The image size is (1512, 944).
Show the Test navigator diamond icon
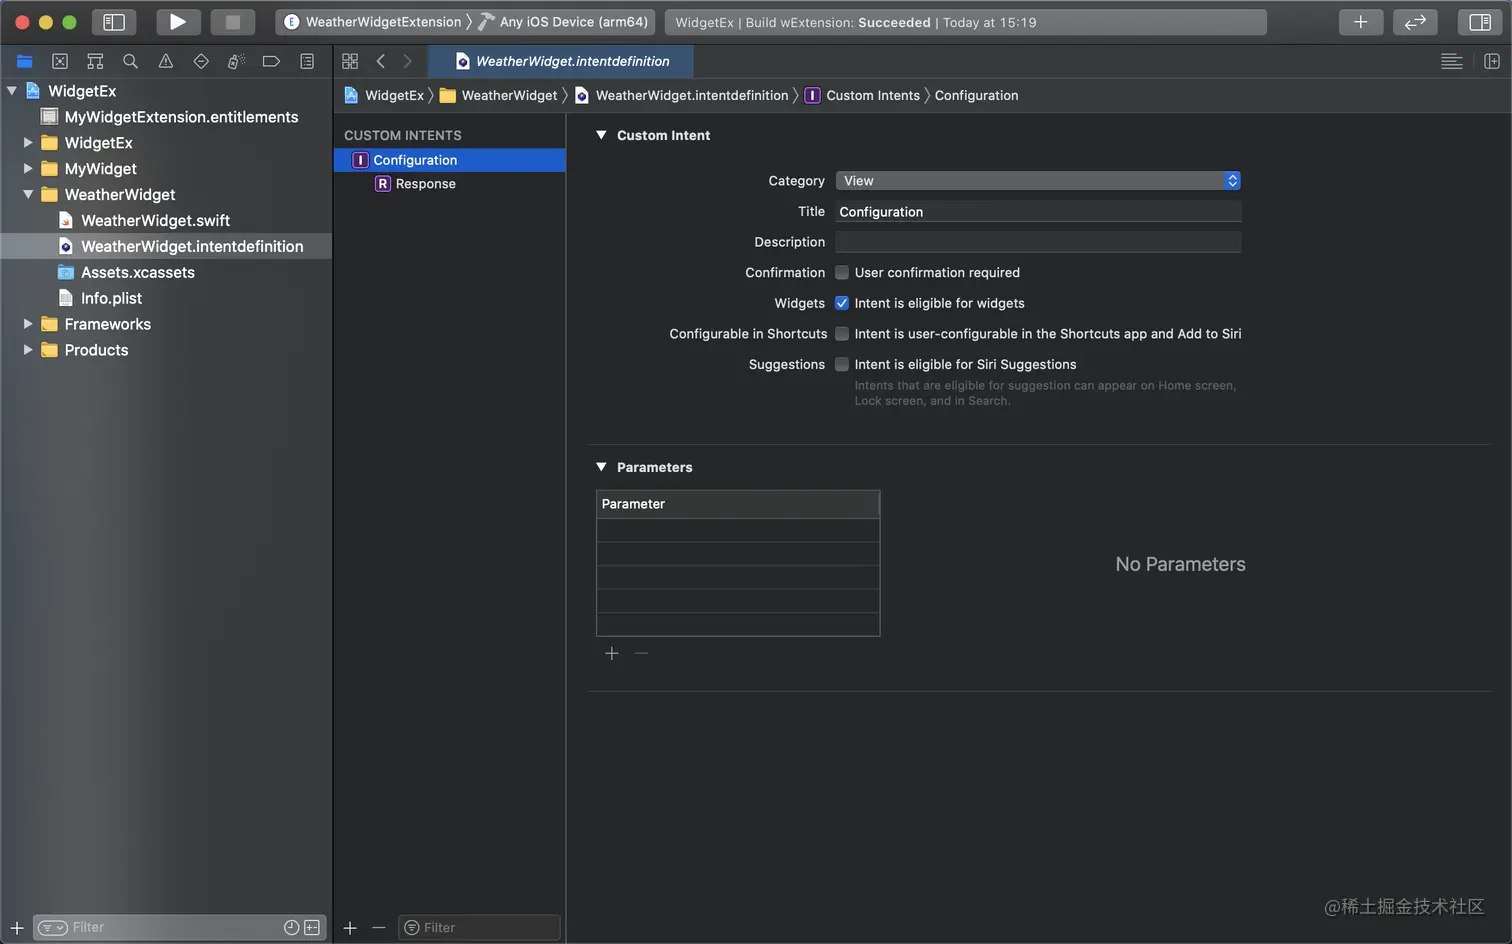(201, 61)
